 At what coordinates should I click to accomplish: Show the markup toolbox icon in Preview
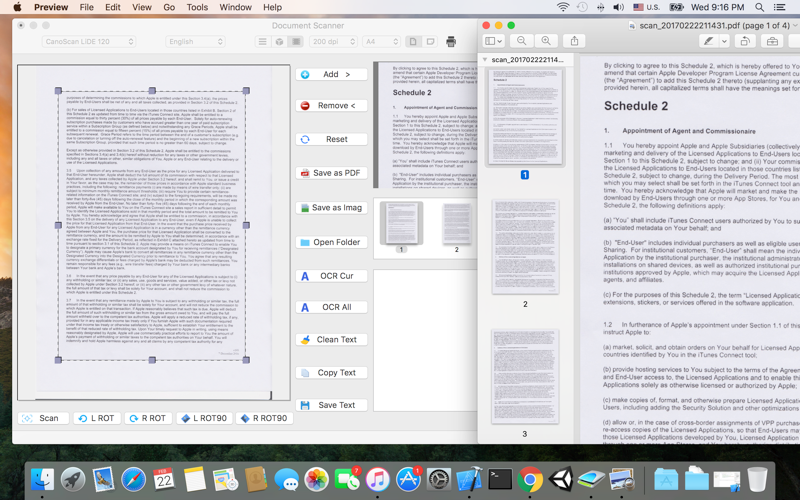click(x=772, y=41)
